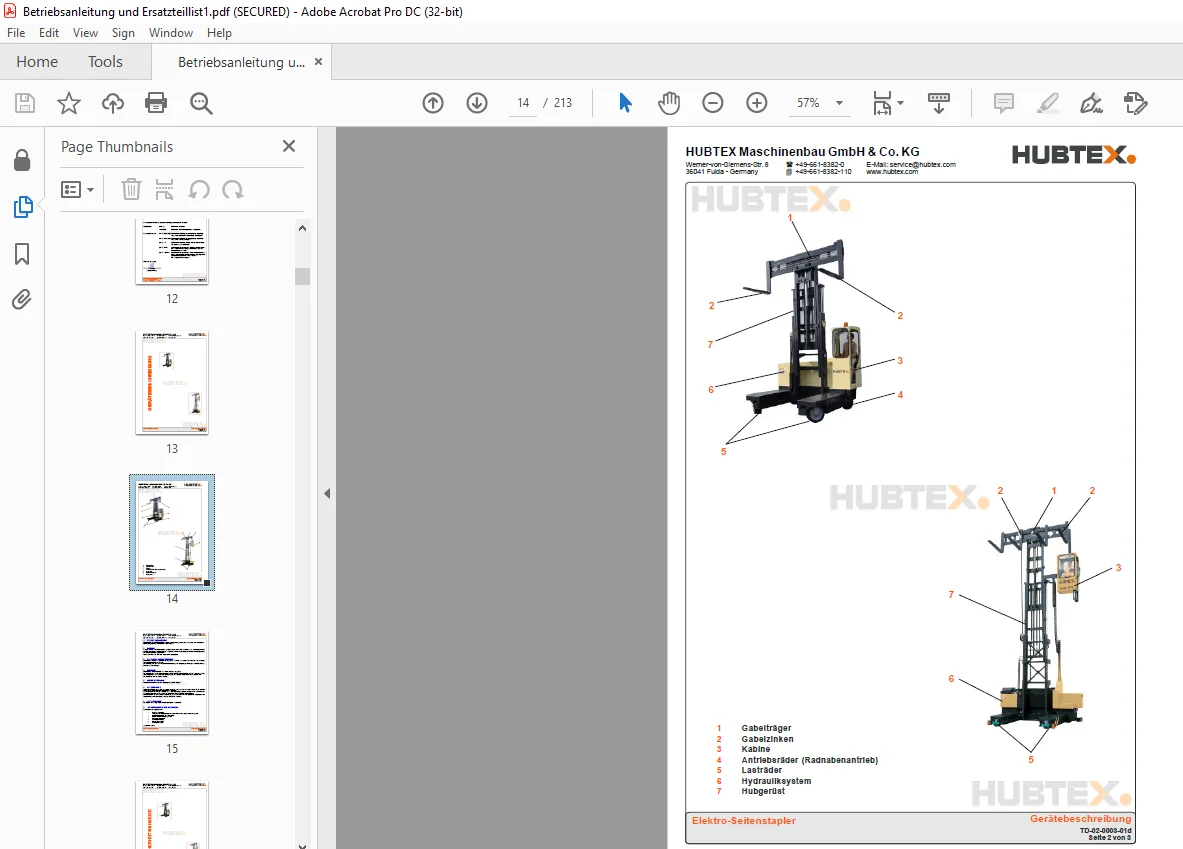Add a comment note

pyautogui.click(x=1003, y=103)
